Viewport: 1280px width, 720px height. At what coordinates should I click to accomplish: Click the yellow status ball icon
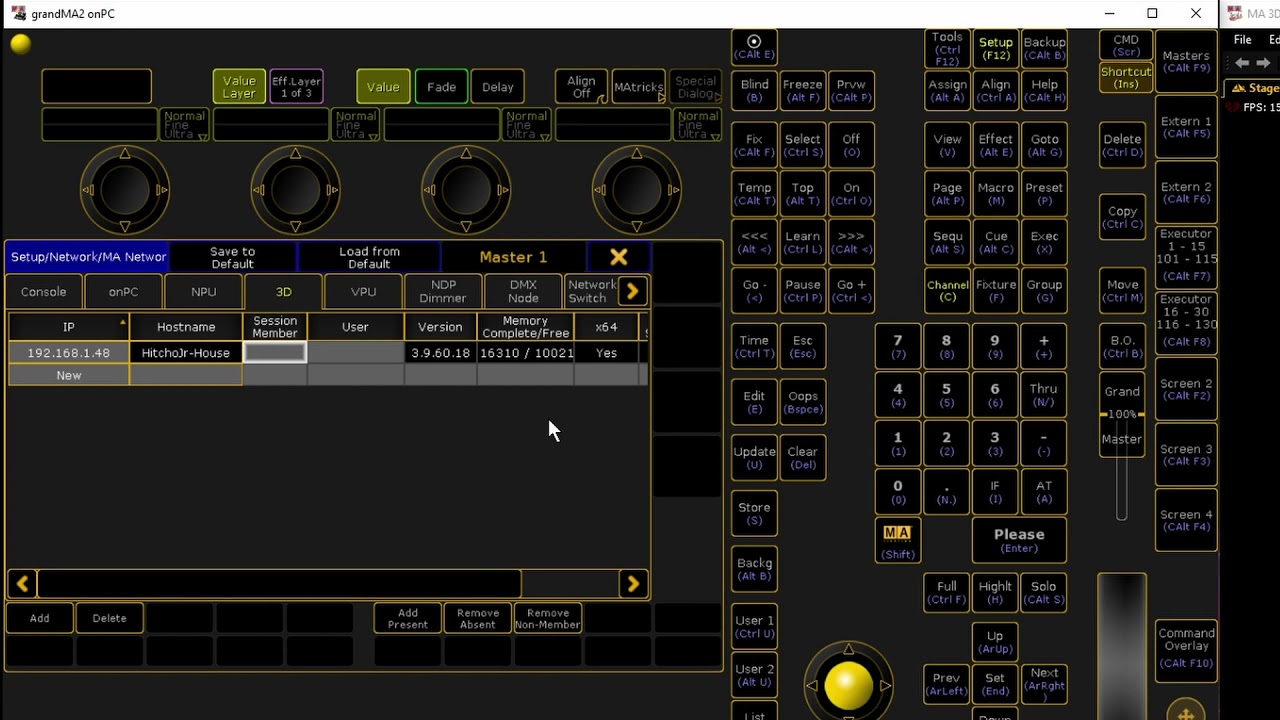(20, 44)
